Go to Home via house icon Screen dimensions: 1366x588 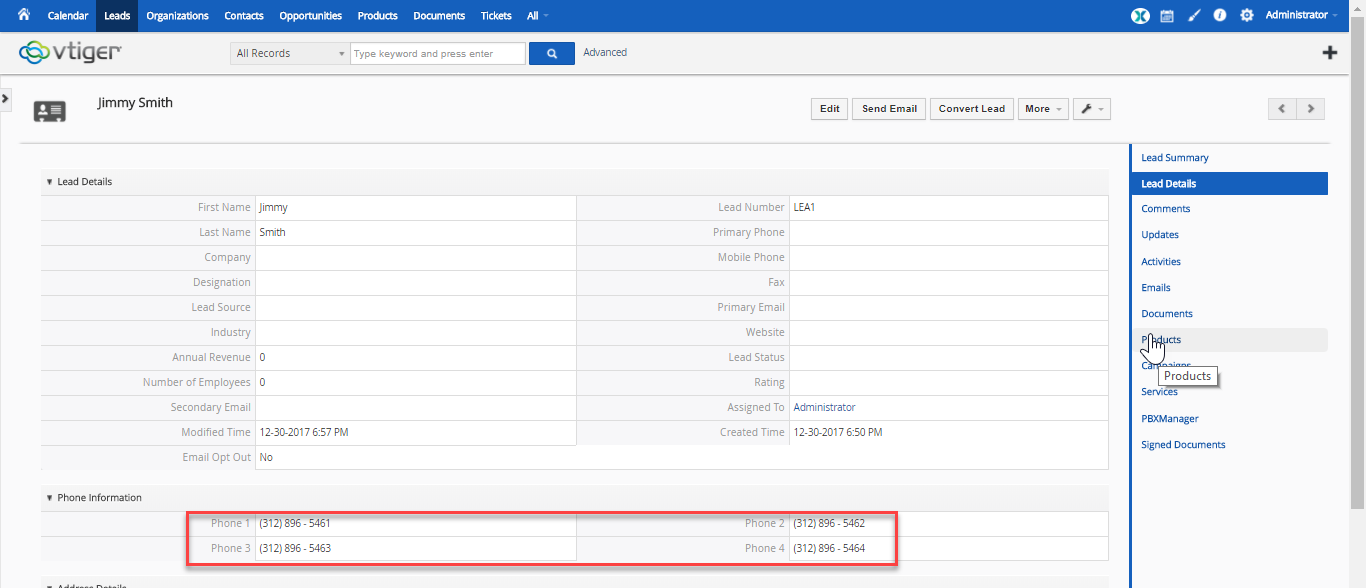24,15
